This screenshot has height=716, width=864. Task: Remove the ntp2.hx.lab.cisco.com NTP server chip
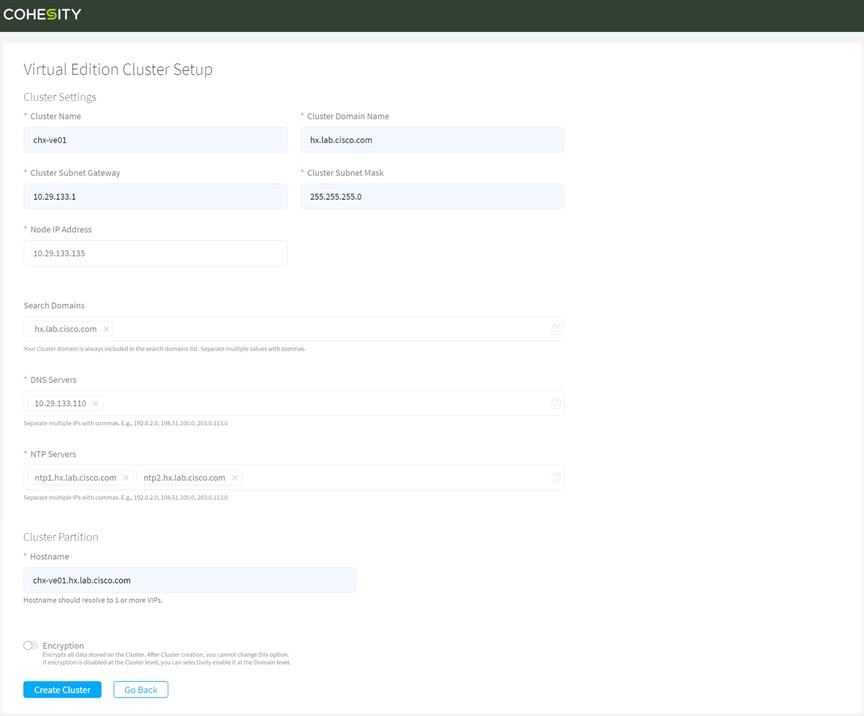tap(234, 477)
